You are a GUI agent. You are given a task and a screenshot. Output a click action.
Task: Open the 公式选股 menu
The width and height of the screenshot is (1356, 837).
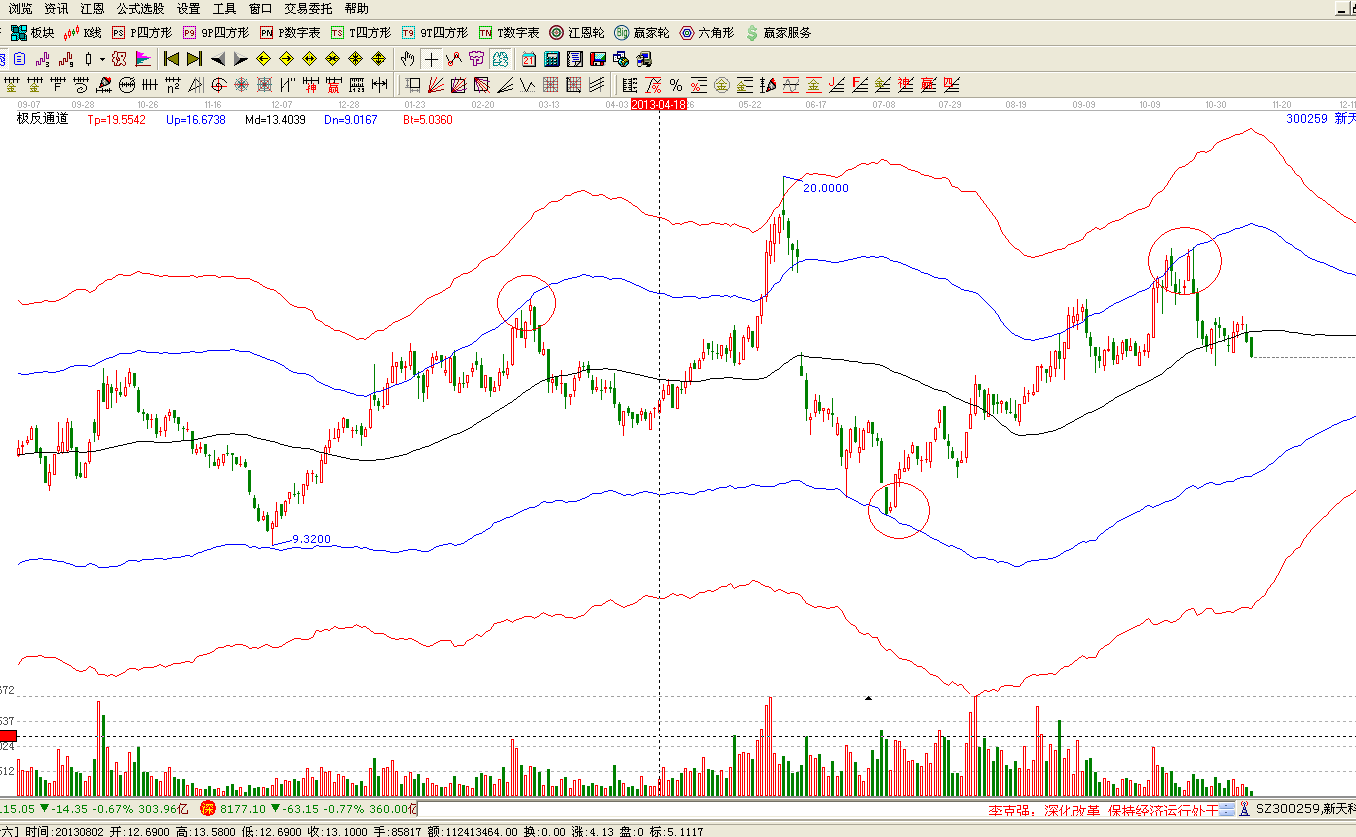click(140, 8)
